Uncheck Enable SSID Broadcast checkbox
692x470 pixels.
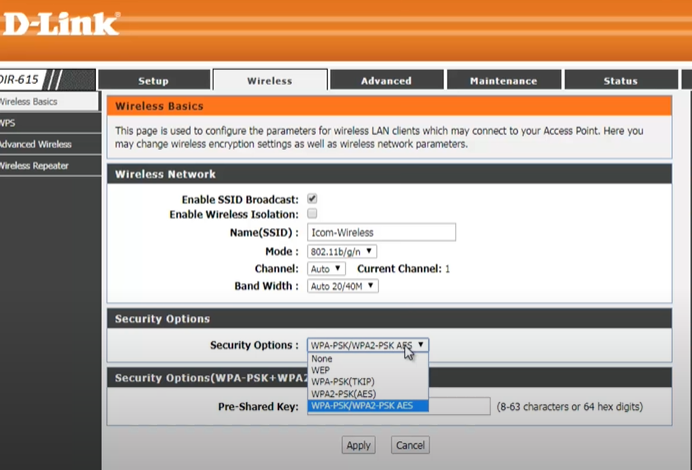tap(312, 199)
